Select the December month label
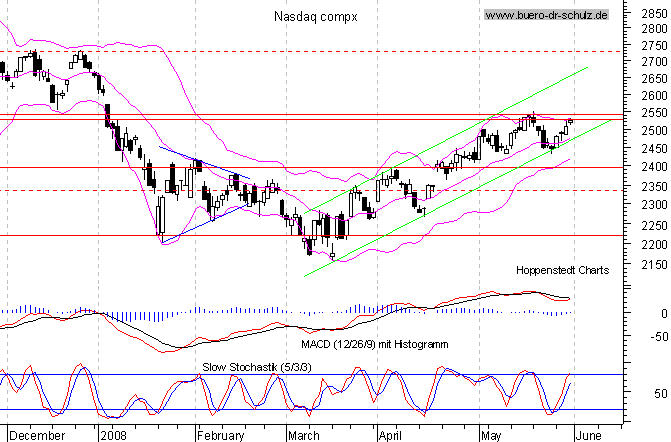 click(x=37, y=436)
